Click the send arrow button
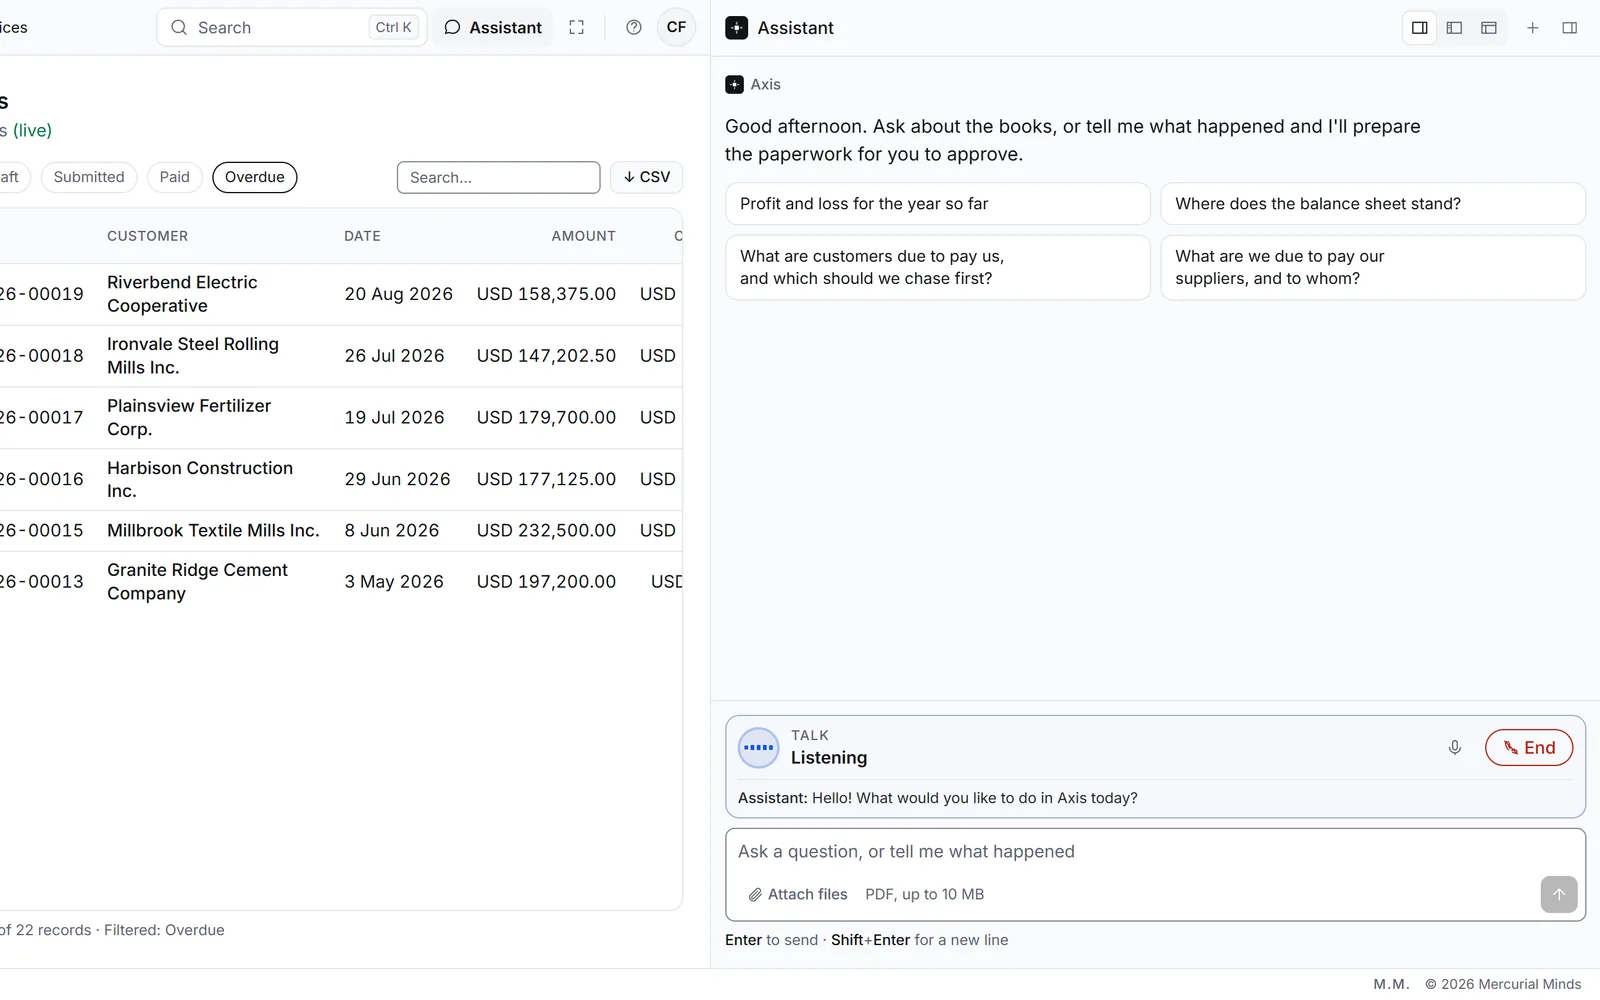The height and width of the screenshot is (1000, 1600). tap(1559, 895)
